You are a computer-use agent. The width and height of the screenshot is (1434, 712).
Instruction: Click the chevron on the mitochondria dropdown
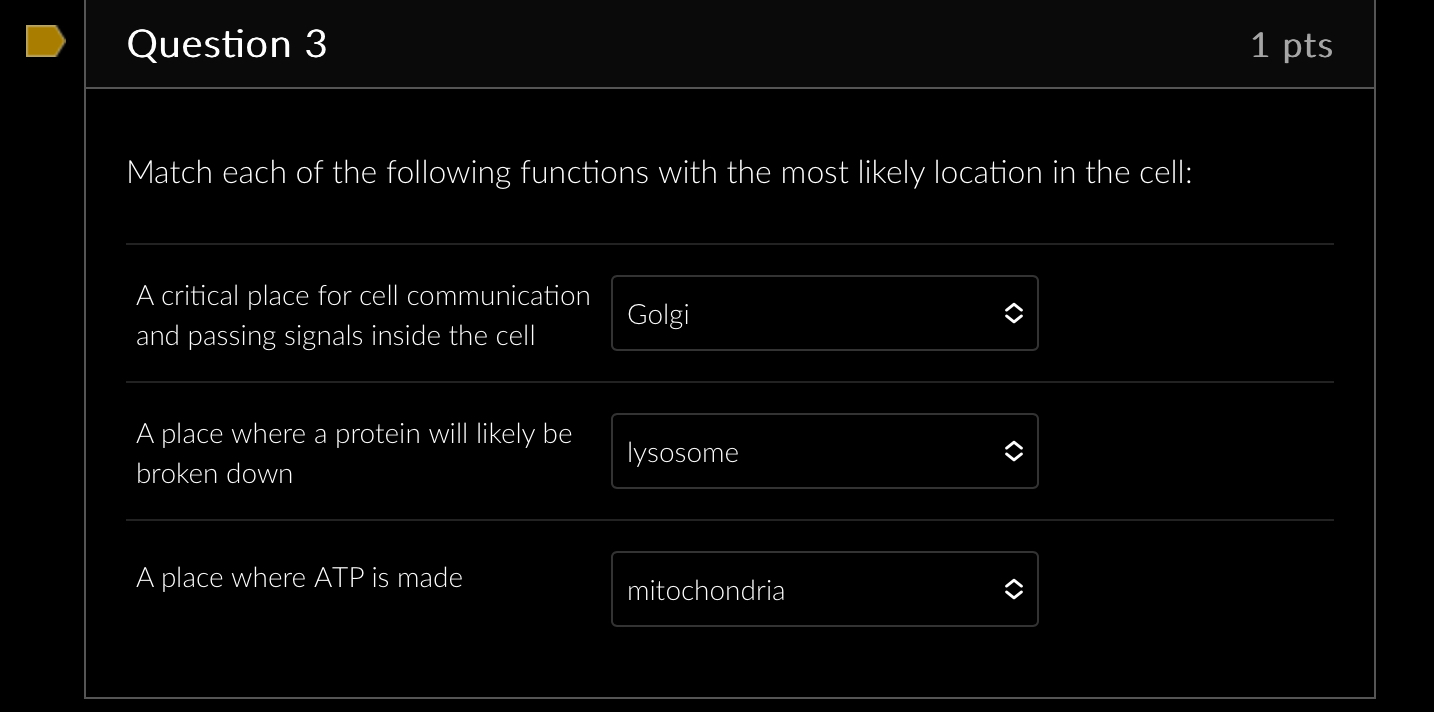1013,589
